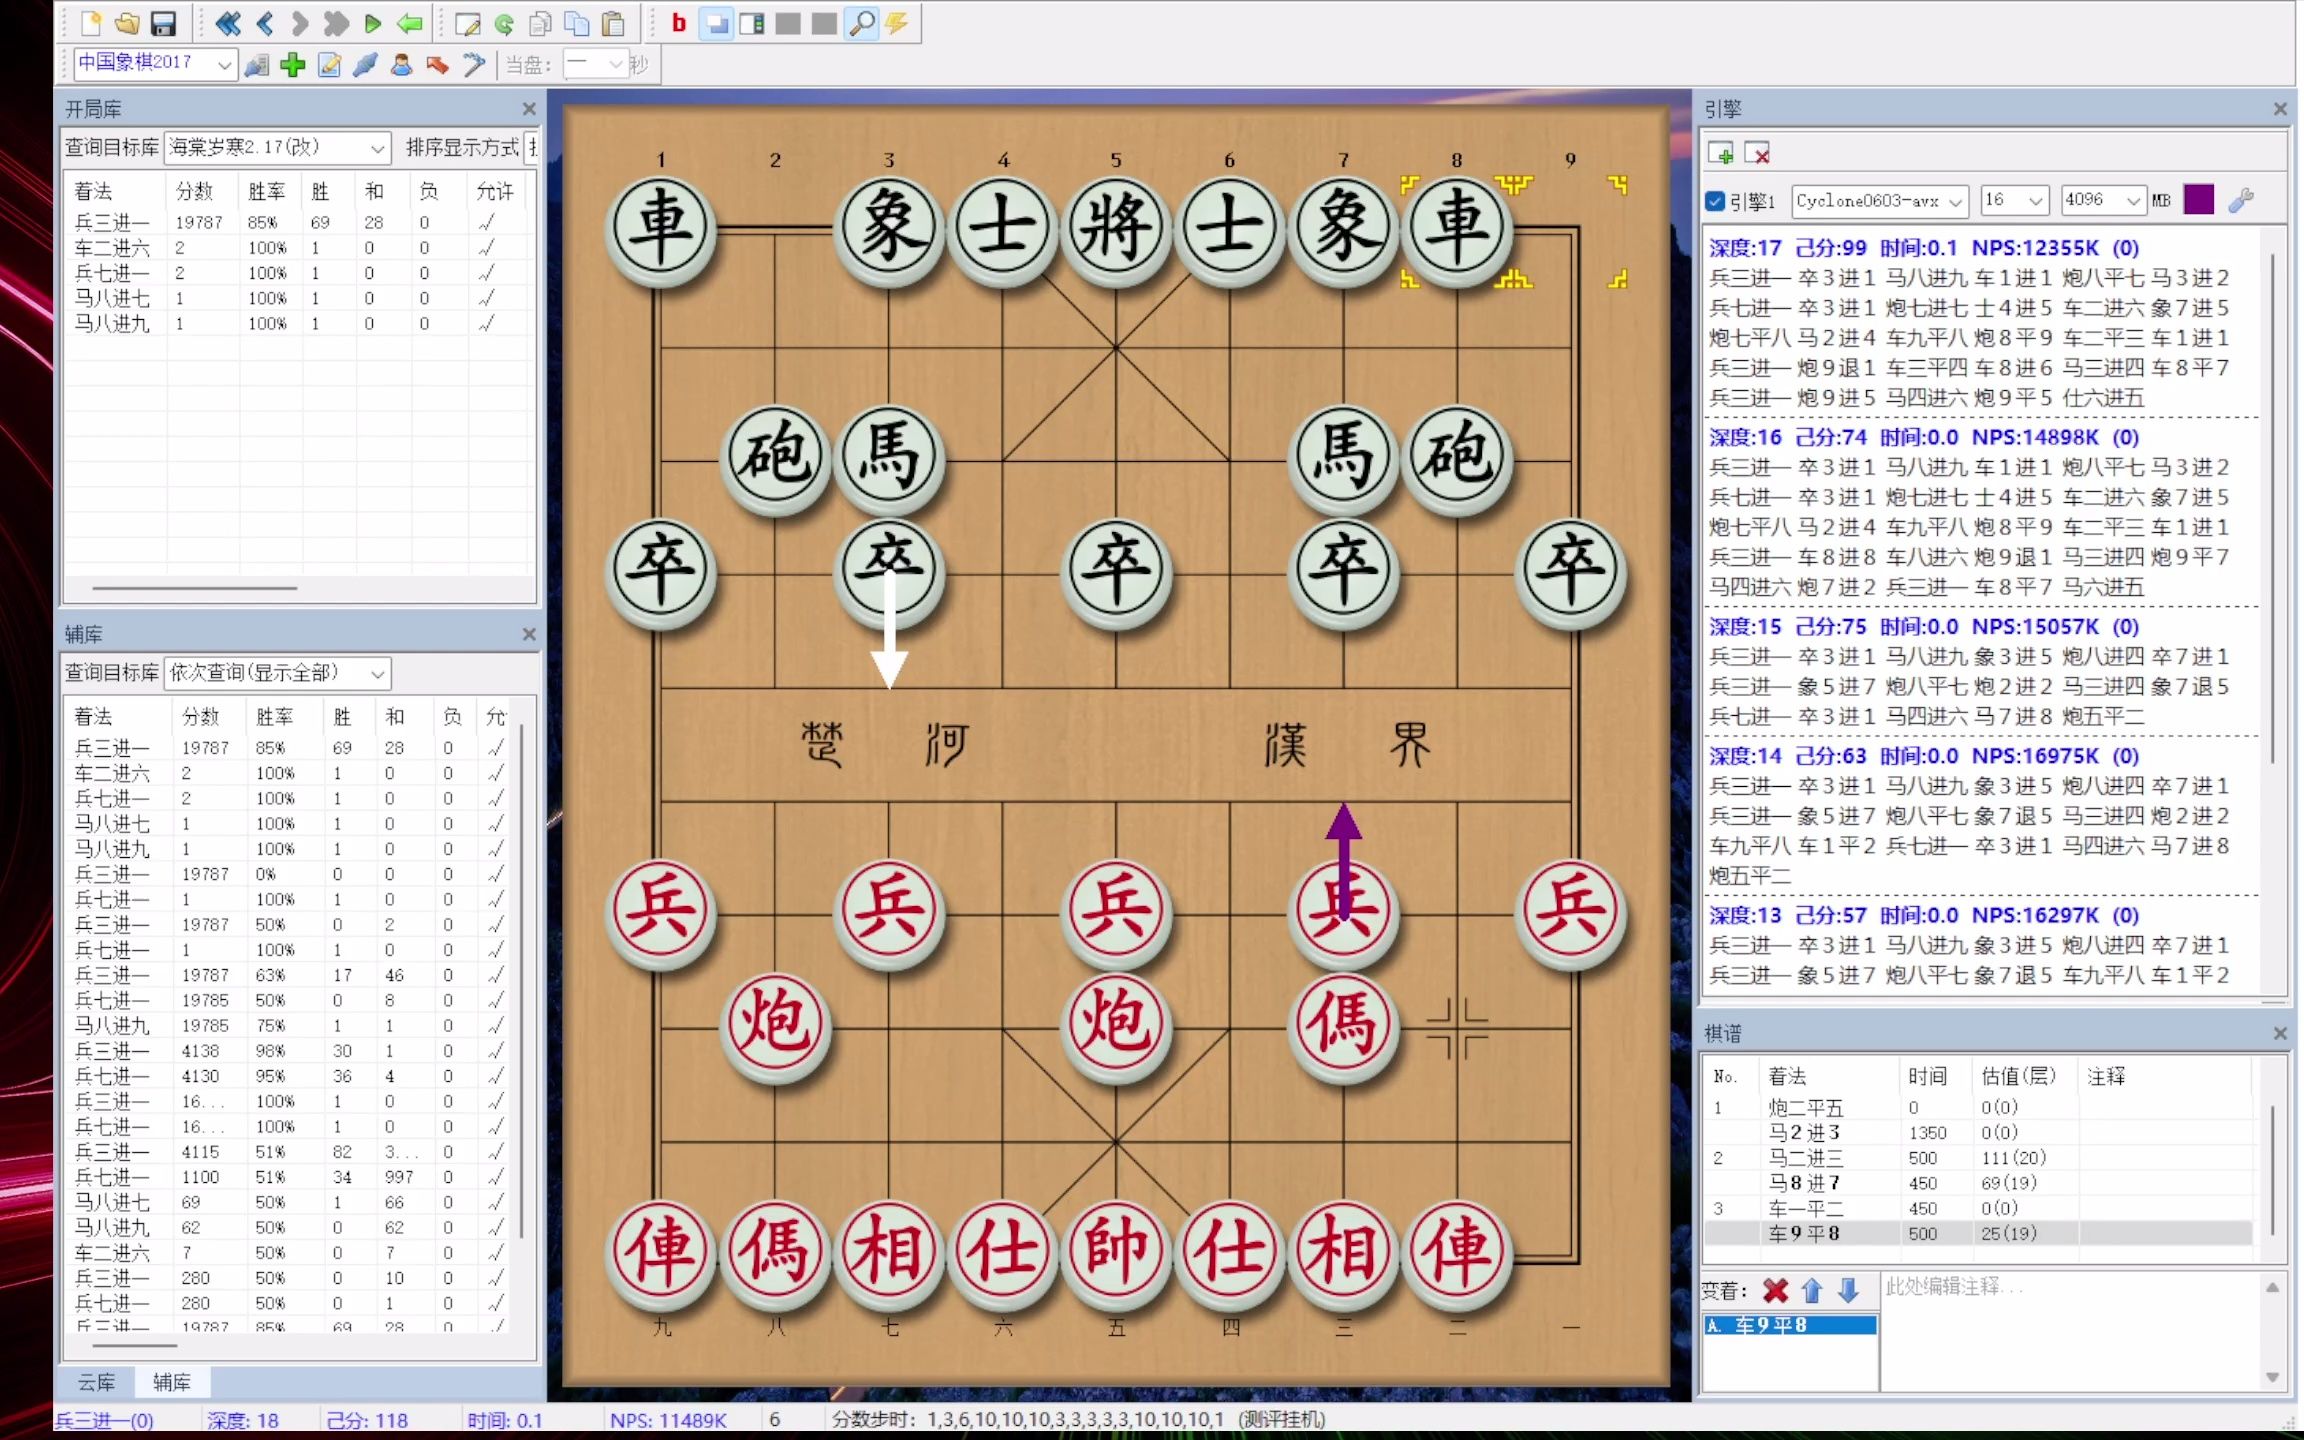2304x1440 pixels.
Task: Toggle the overlapping windows layout icon
Action: click(716, 23)
